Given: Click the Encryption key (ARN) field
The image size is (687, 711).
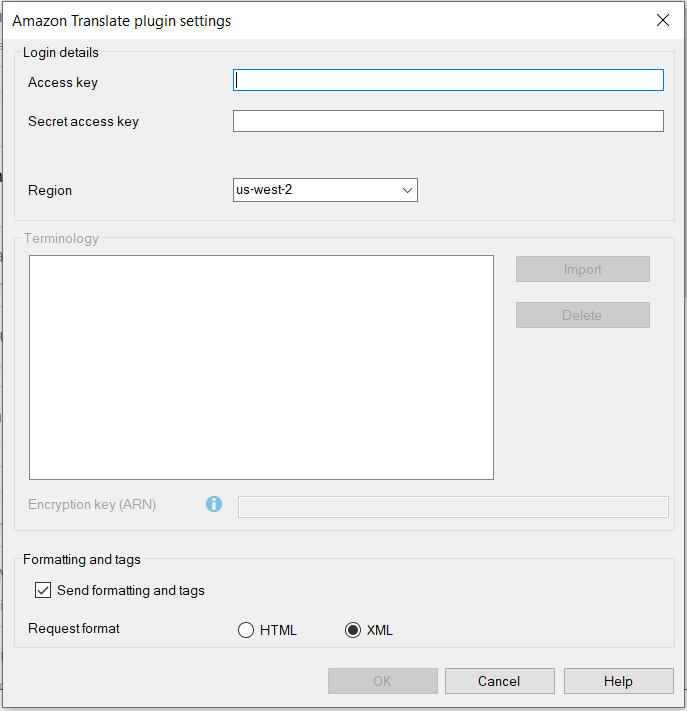Looking at the screenshot, I should [453, 507].
